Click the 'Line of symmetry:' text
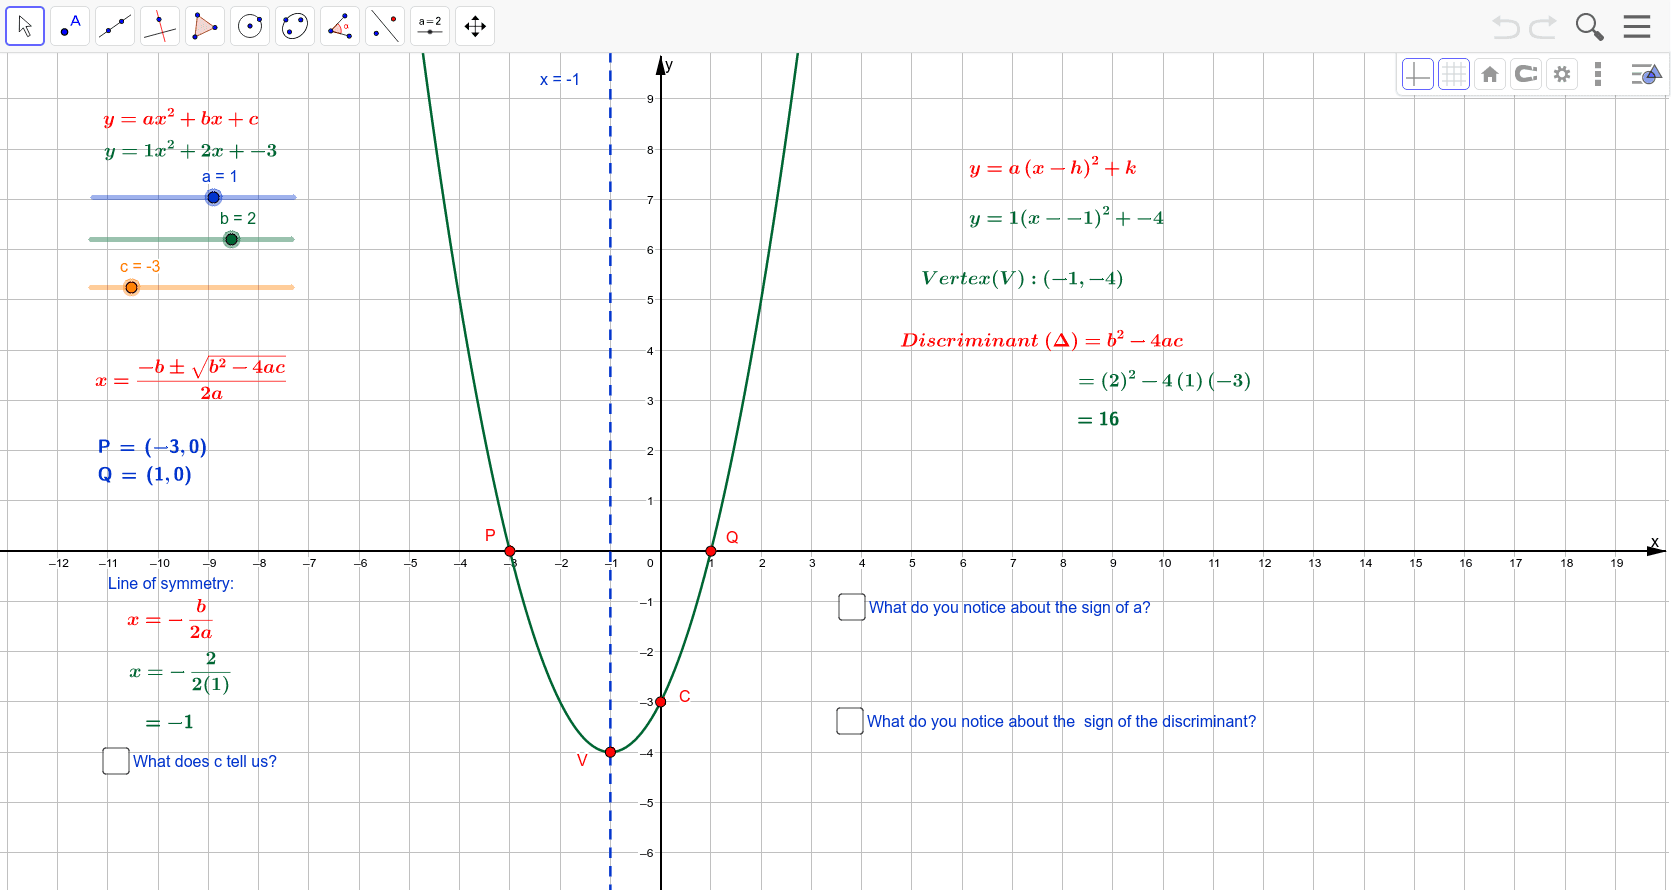The width and height of the screenshot is (1671, 892). click(171, 584)
